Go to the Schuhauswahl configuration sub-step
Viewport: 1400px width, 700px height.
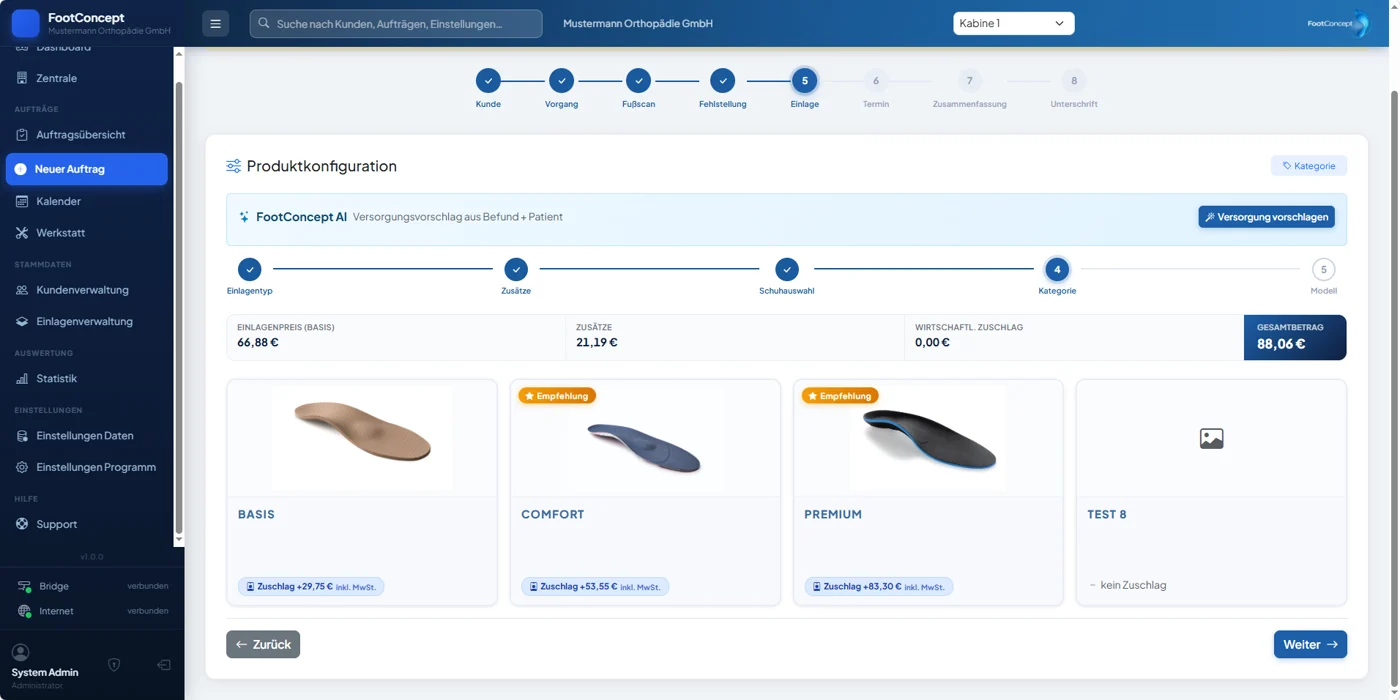click(787, 269)
